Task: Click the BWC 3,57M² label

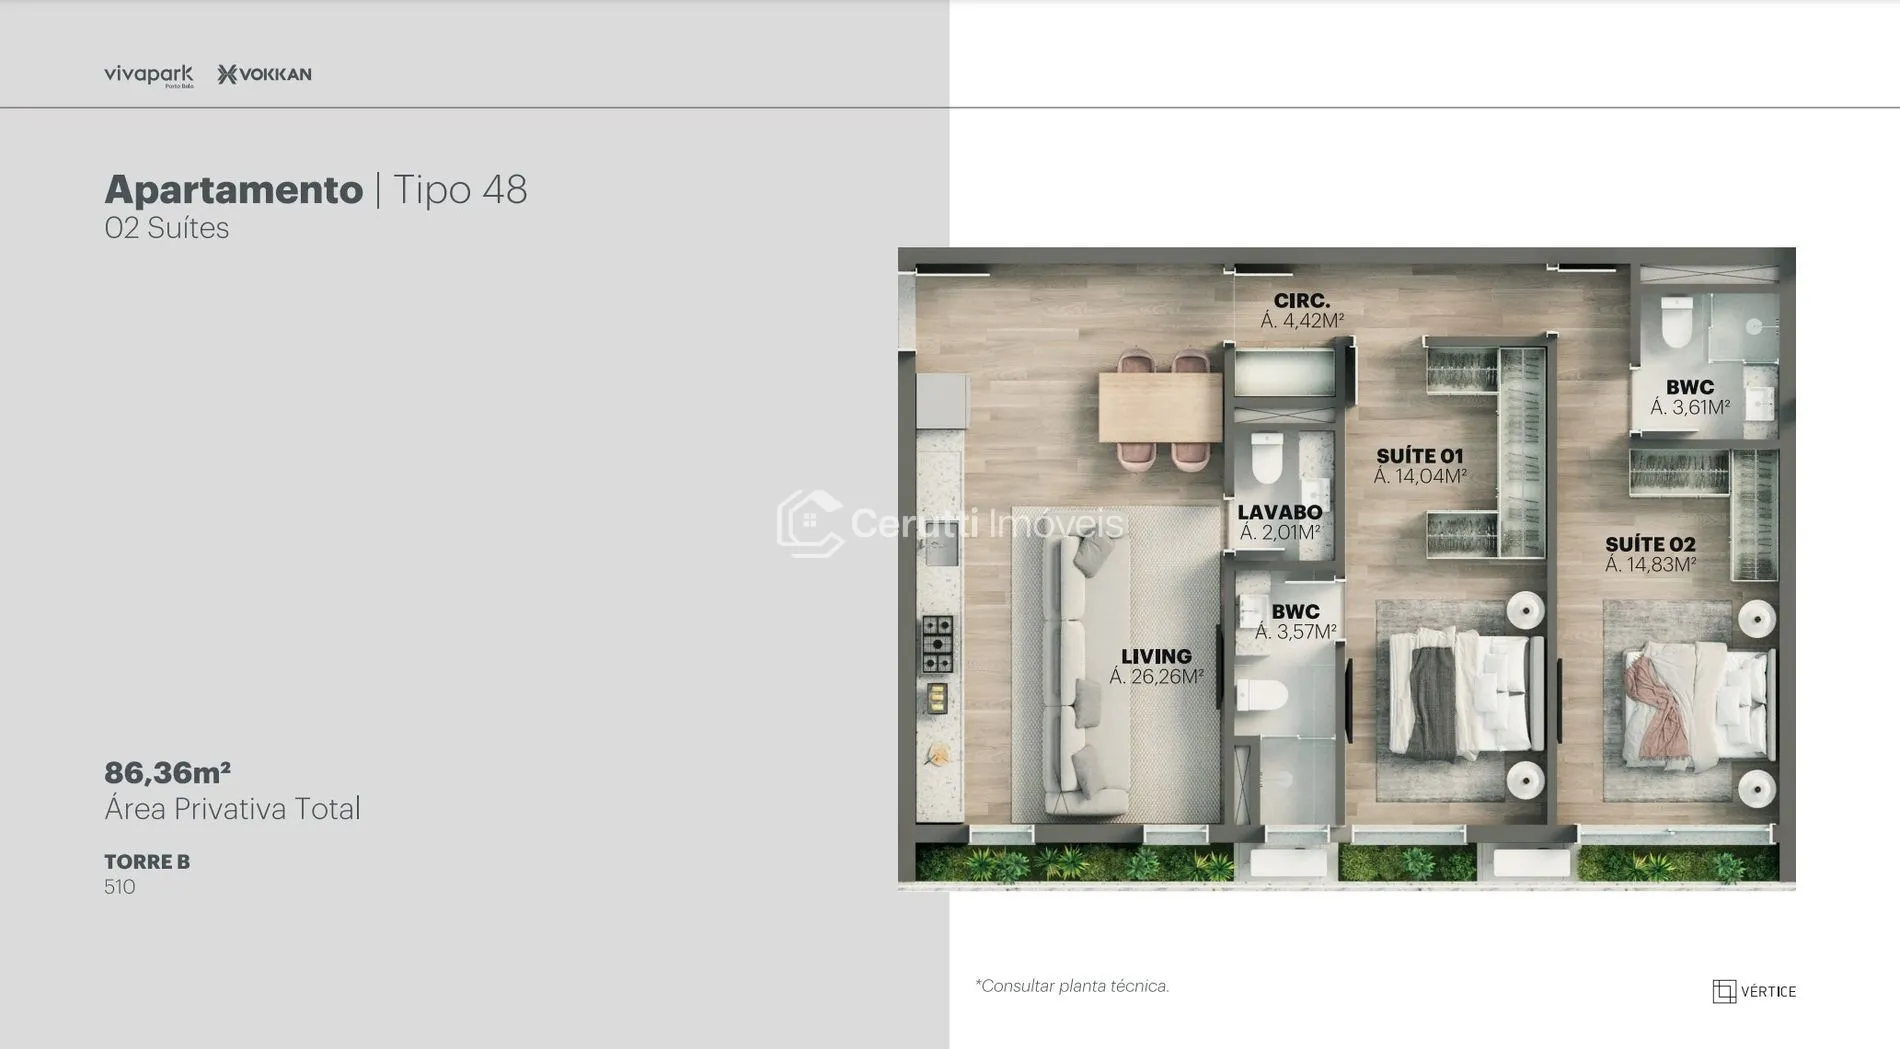Action: pyautogui.click(x=1295, y=621)
